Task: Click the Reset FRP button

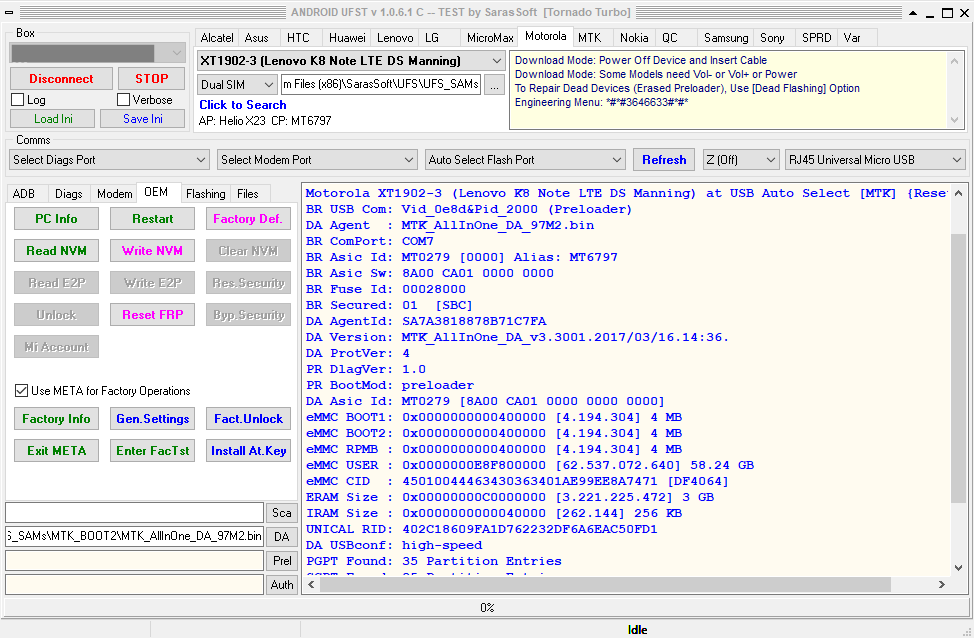Action: [152, 315]
